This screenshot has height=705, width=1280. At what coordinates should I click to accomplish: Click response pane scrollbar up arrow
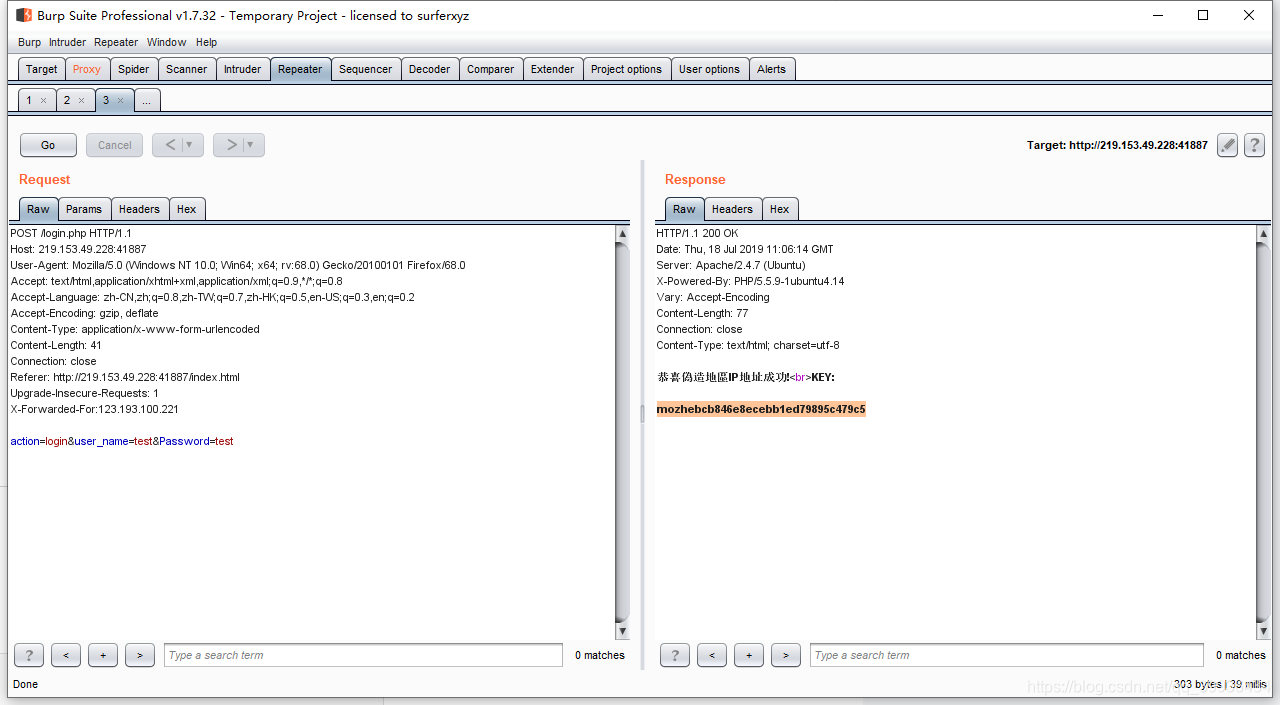coord(1263,234)
